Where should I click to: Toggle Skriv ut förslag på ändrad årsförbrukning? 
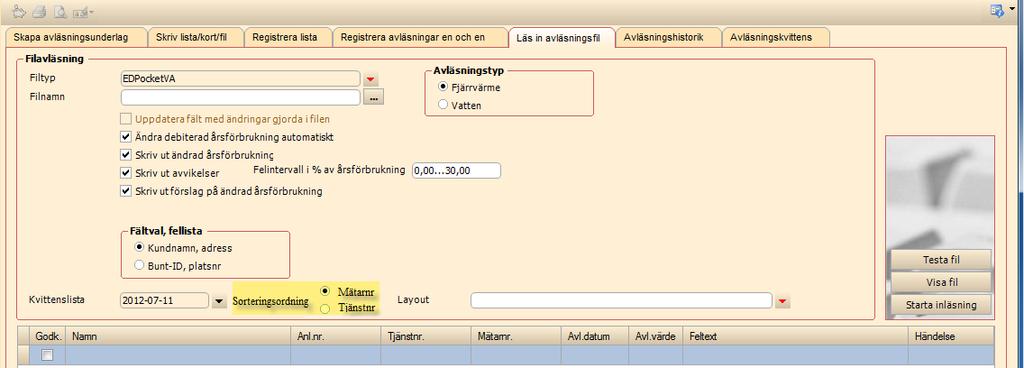(x=126, y=192)
